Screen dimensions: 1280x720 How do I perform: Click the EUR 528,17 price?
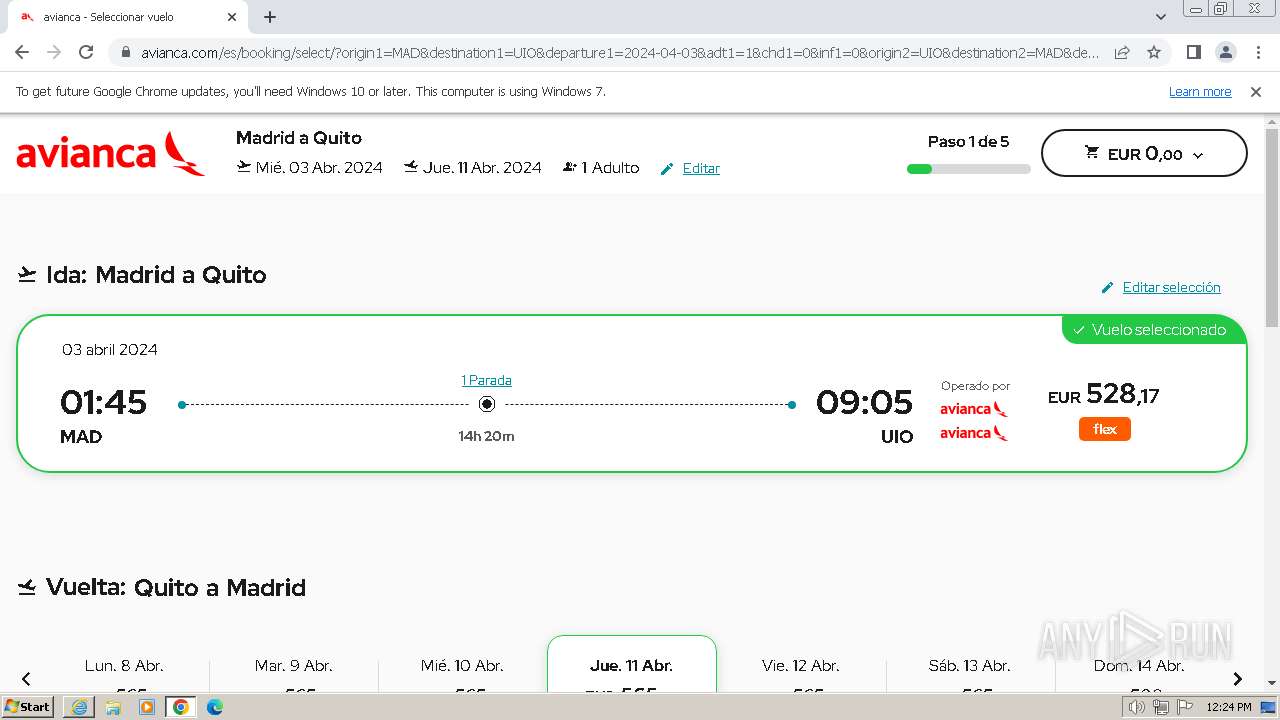(x=1104, y=395)
